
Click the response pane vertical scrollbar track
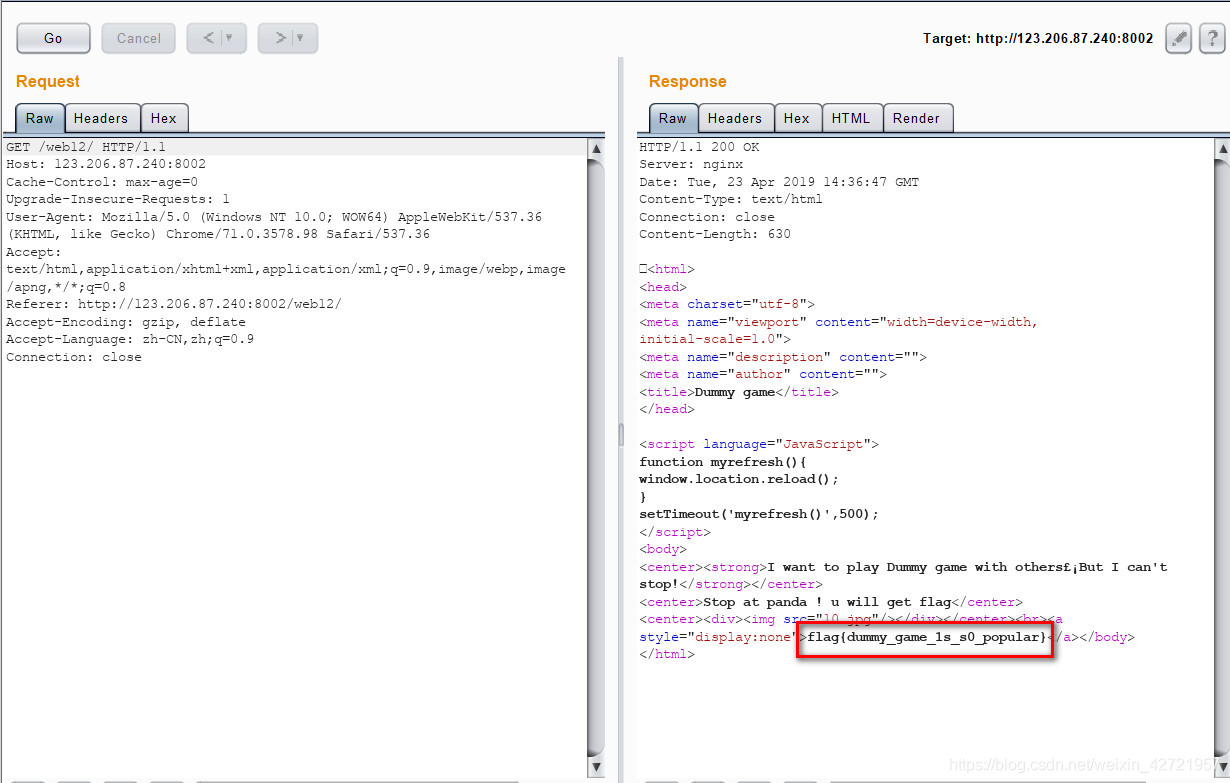[x=1221, y=457]
